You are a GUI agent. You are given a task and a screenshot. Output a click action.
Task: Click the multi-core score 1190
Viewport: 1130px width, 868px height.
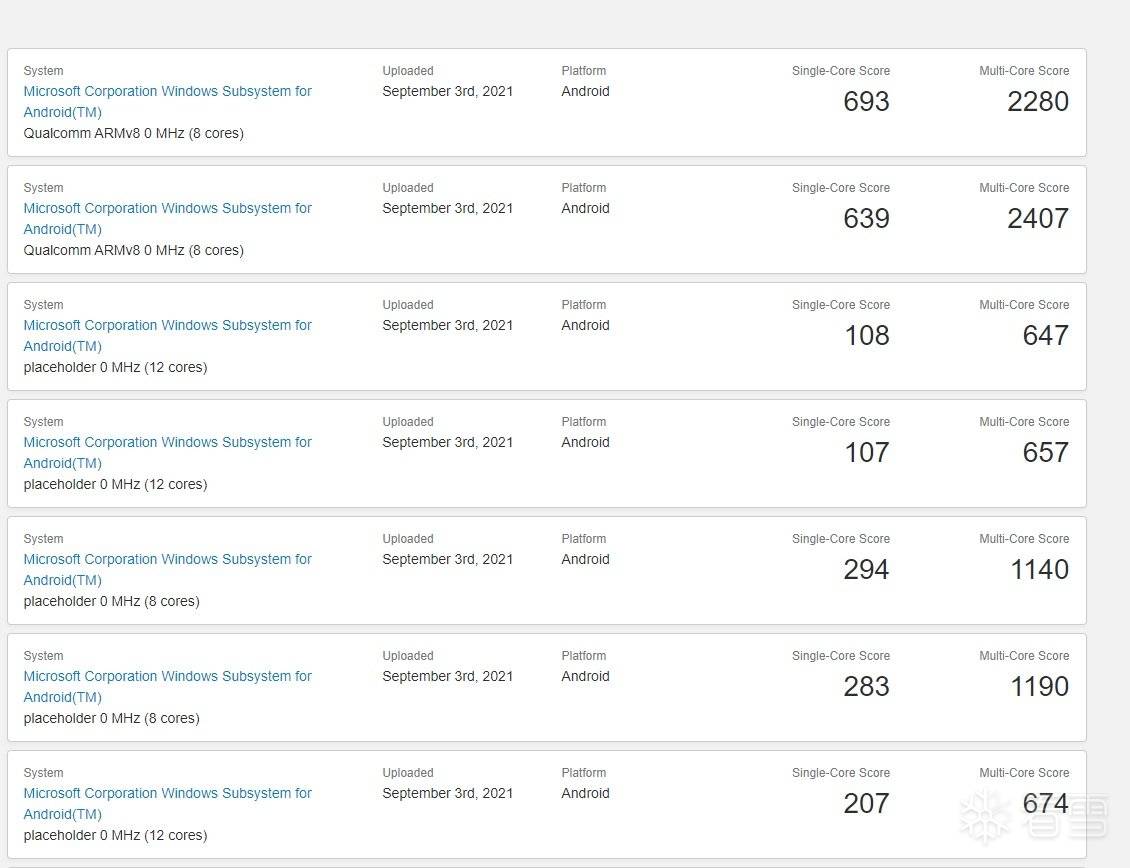[1039, 687]
